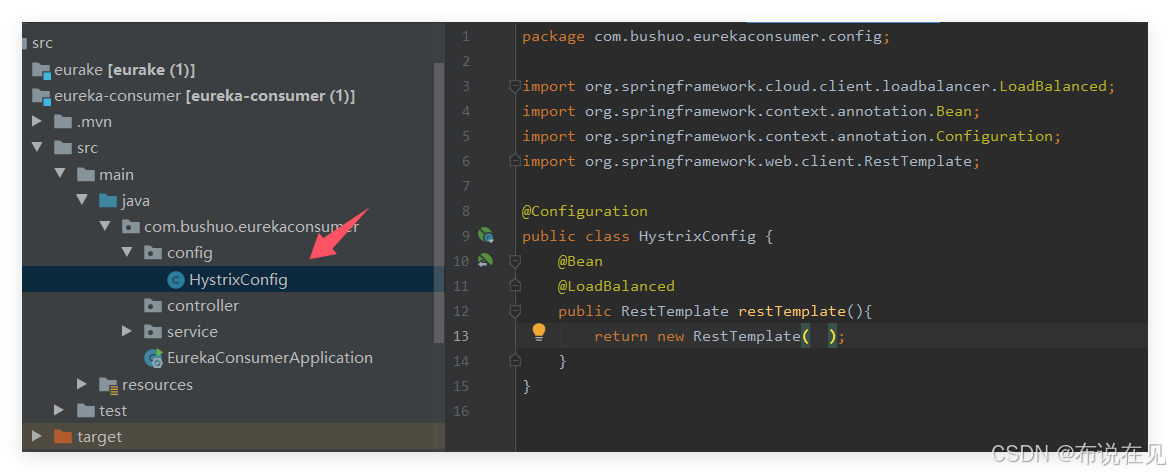The width and height of the screenshot is (1170, 474).
Task: Collapse the main folder arrow
Action: [60, 174]
